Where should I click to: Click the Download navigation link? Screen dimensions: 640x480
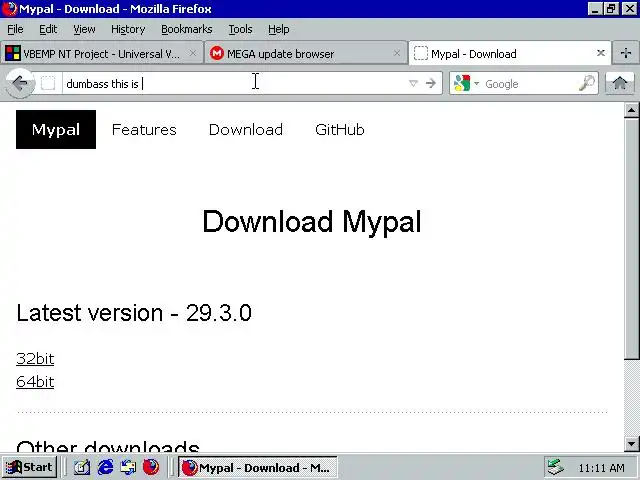pos(246,130)
